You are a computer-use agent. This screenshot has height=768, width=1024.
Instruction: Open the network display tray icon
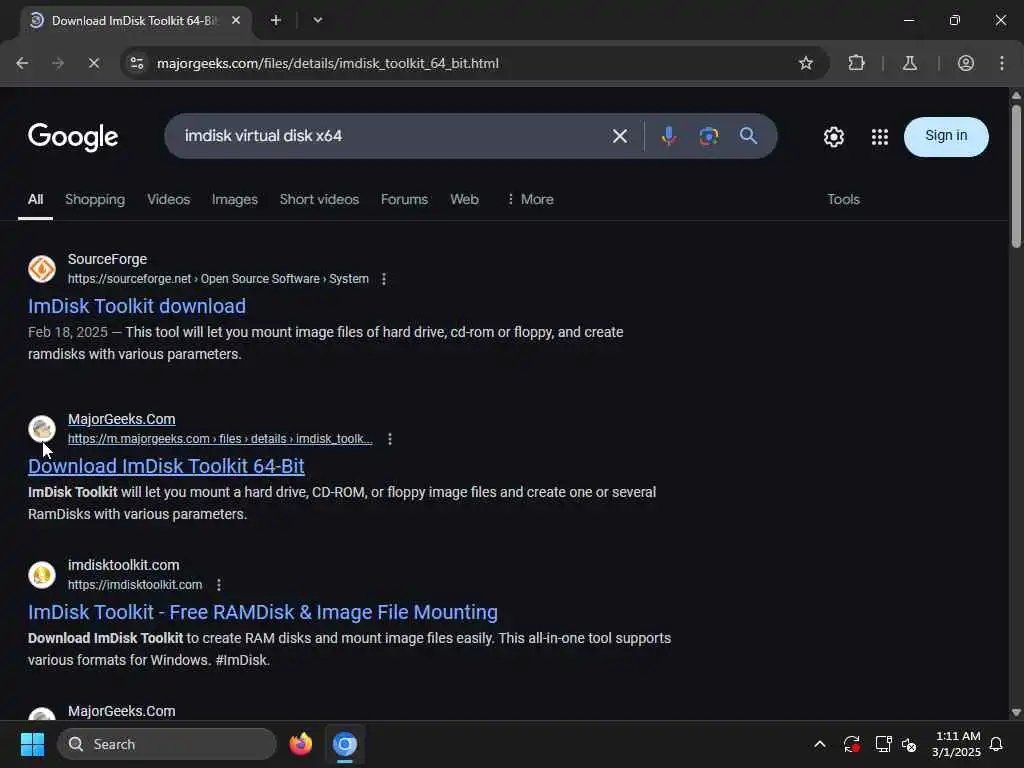[883, 744]
